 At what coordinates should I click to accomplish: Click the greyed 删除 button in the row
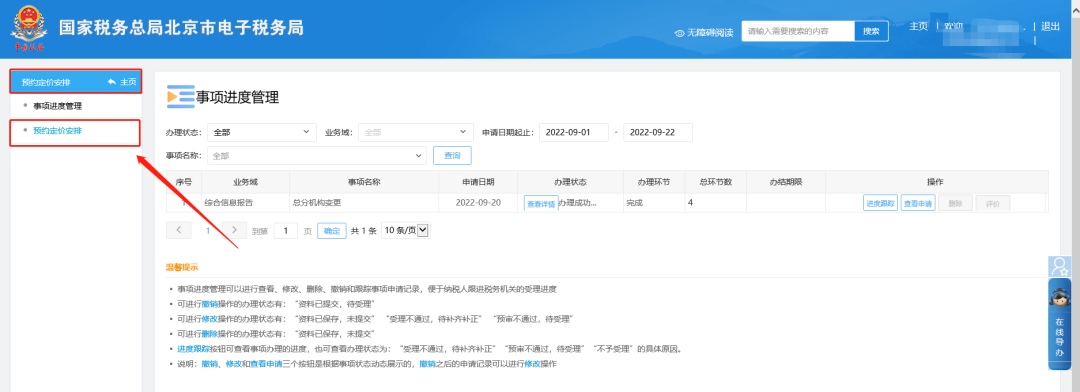(955, 203)
